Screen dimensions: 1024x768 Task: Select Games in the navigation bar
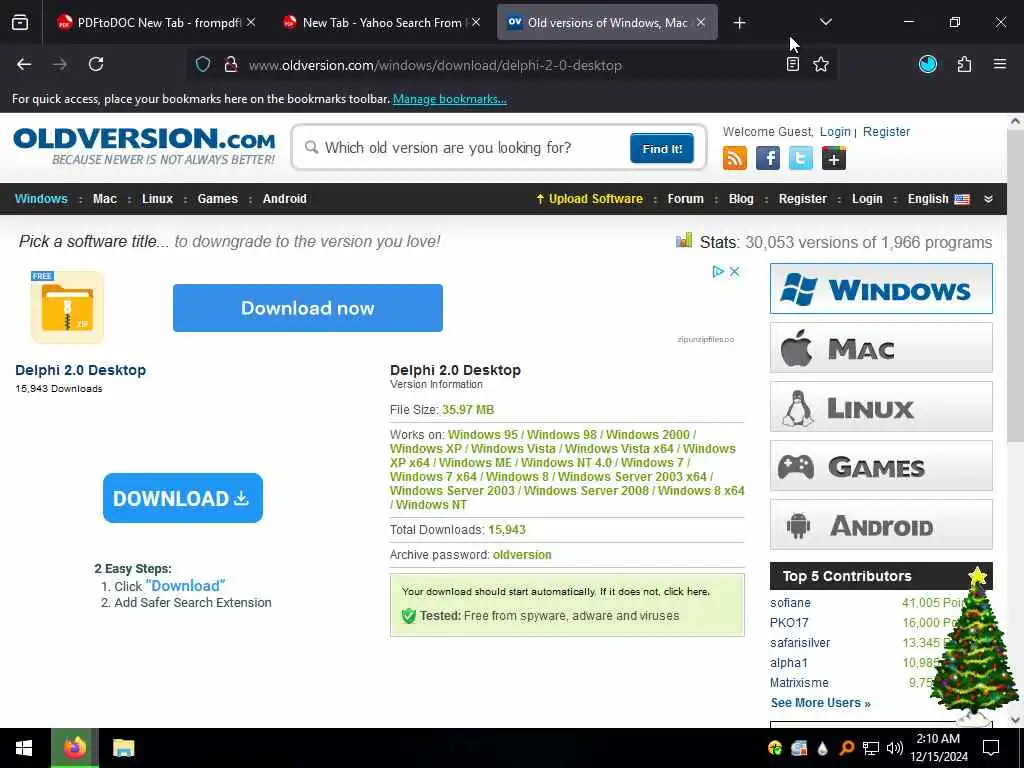(x=217, y=199)
